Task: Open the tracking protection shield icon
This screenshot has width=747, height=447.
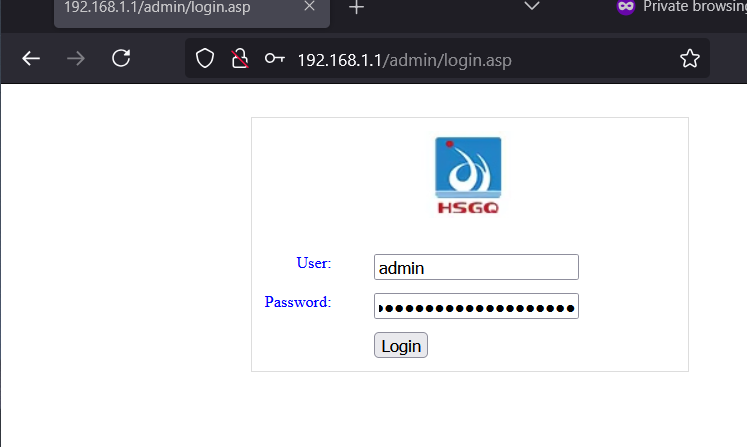Action: pos(205,59)
